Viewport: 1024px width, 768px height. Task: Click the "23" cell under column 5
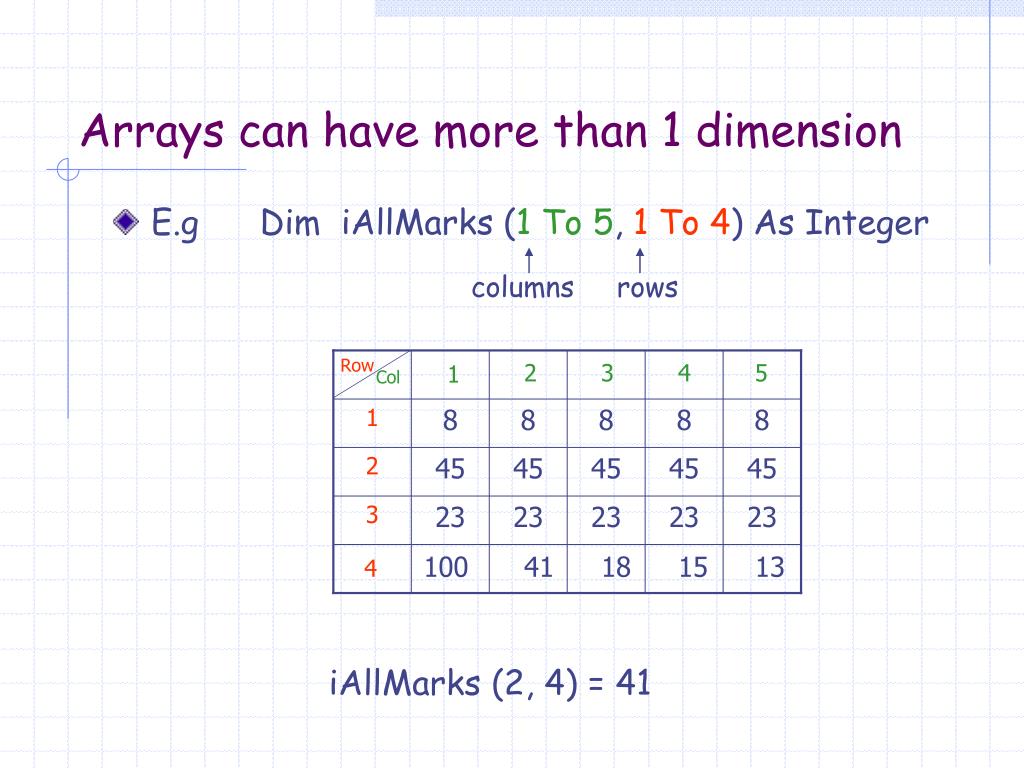click(x=761, y=518)
